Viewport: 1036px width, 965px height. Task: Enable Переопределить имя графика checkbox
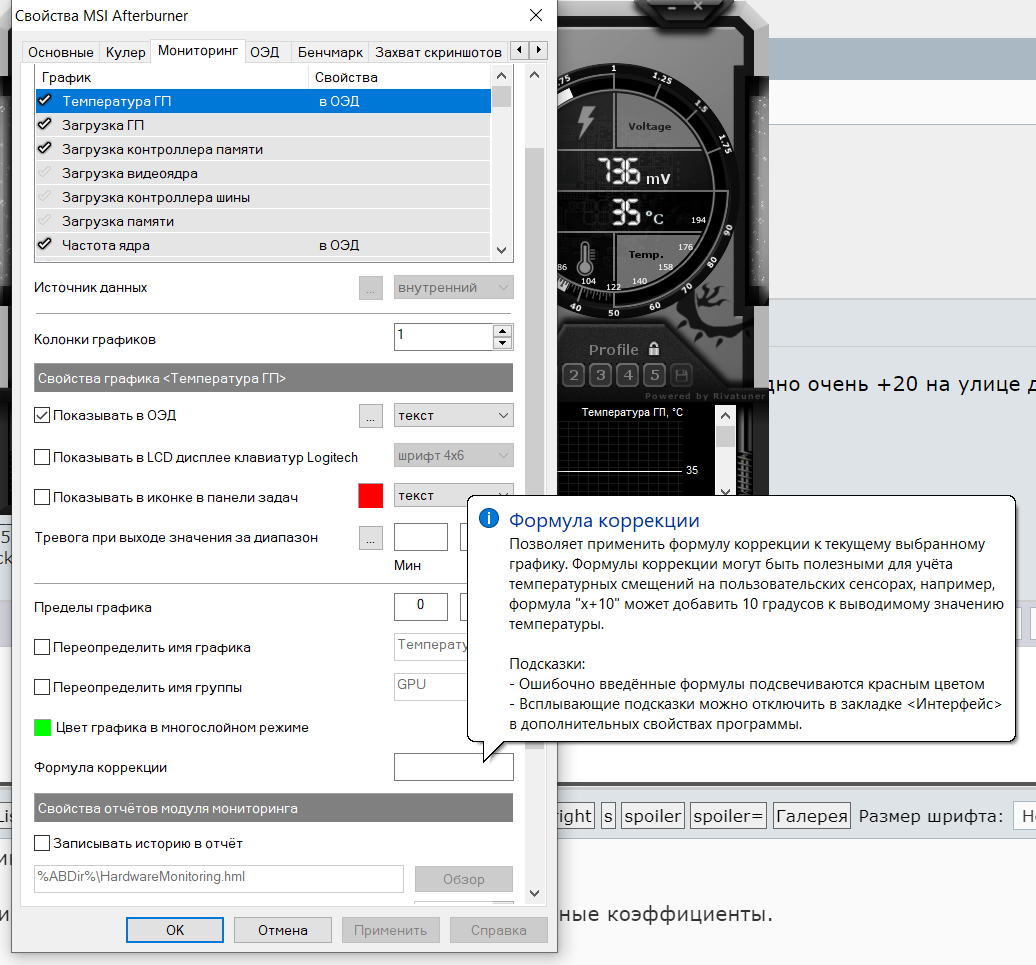[x=42, y=647]
